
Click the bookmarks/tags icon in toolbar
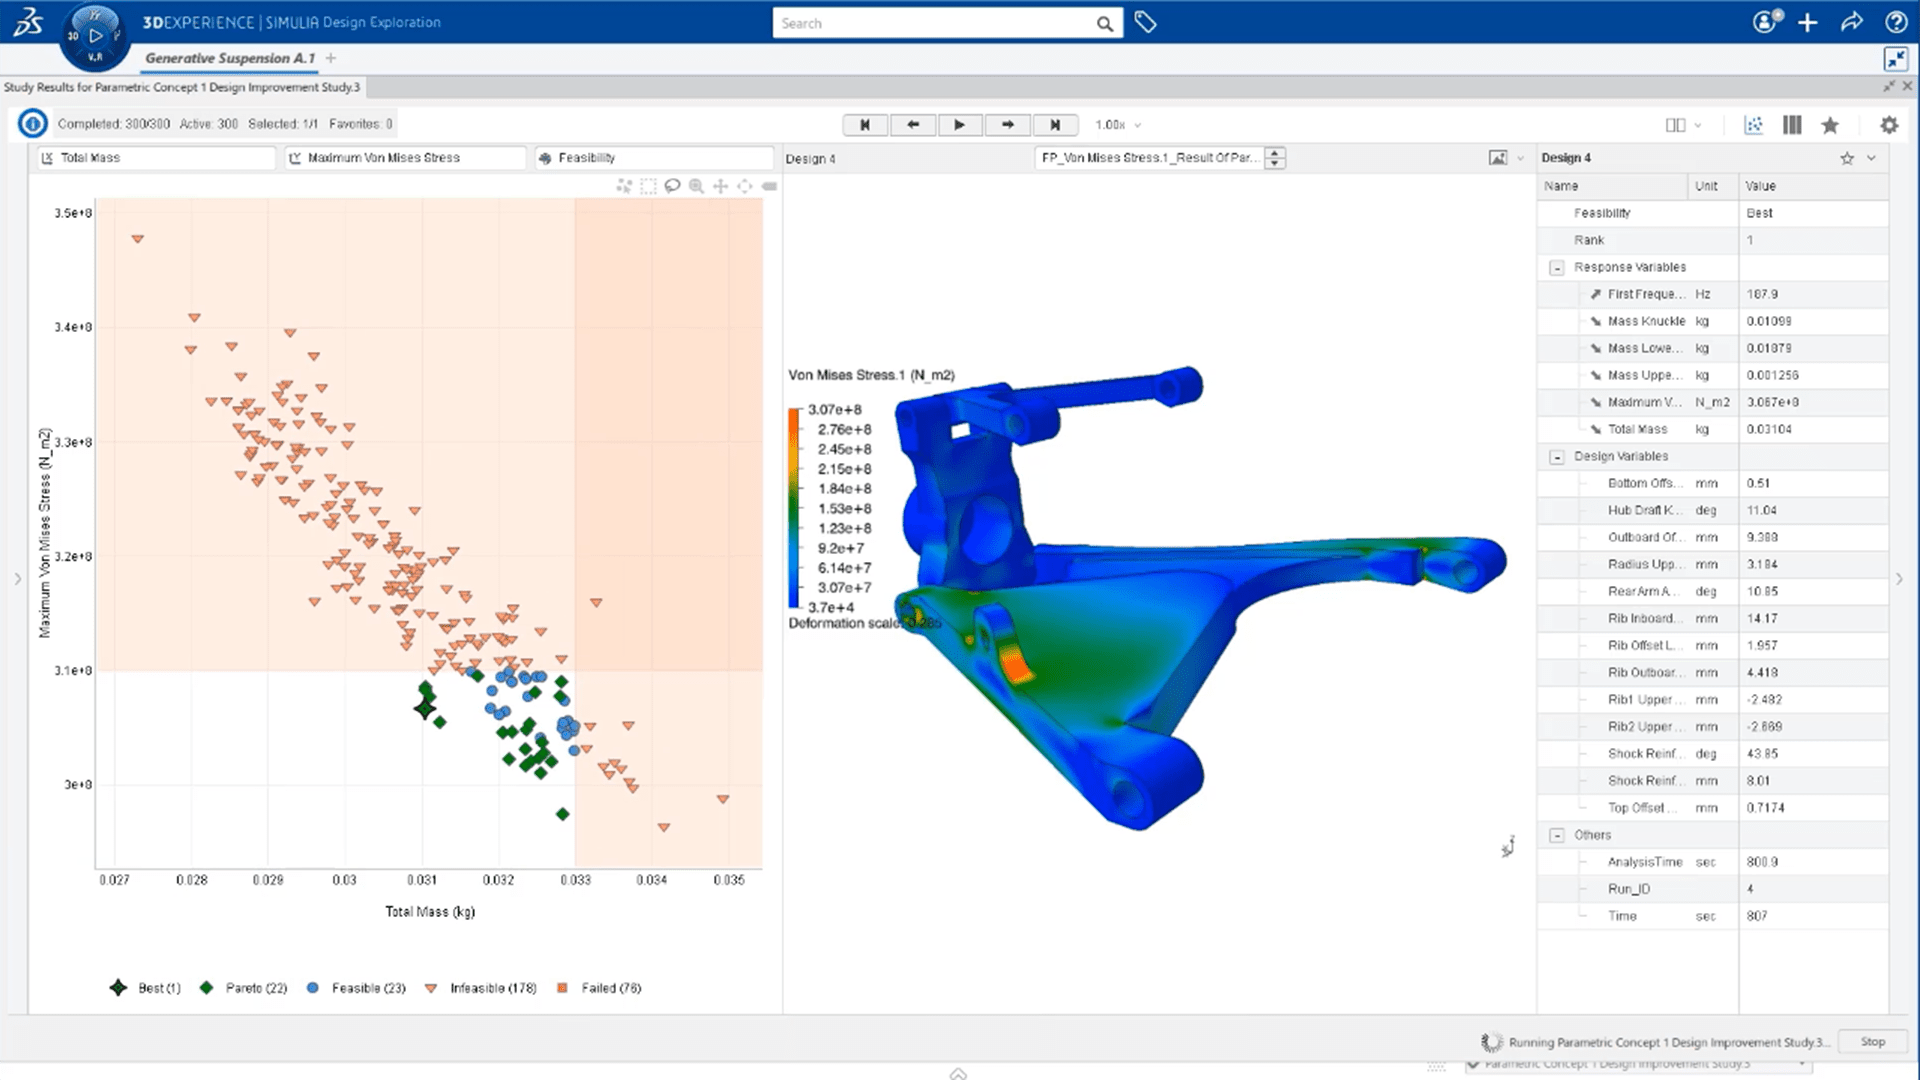coord(1145,22)
